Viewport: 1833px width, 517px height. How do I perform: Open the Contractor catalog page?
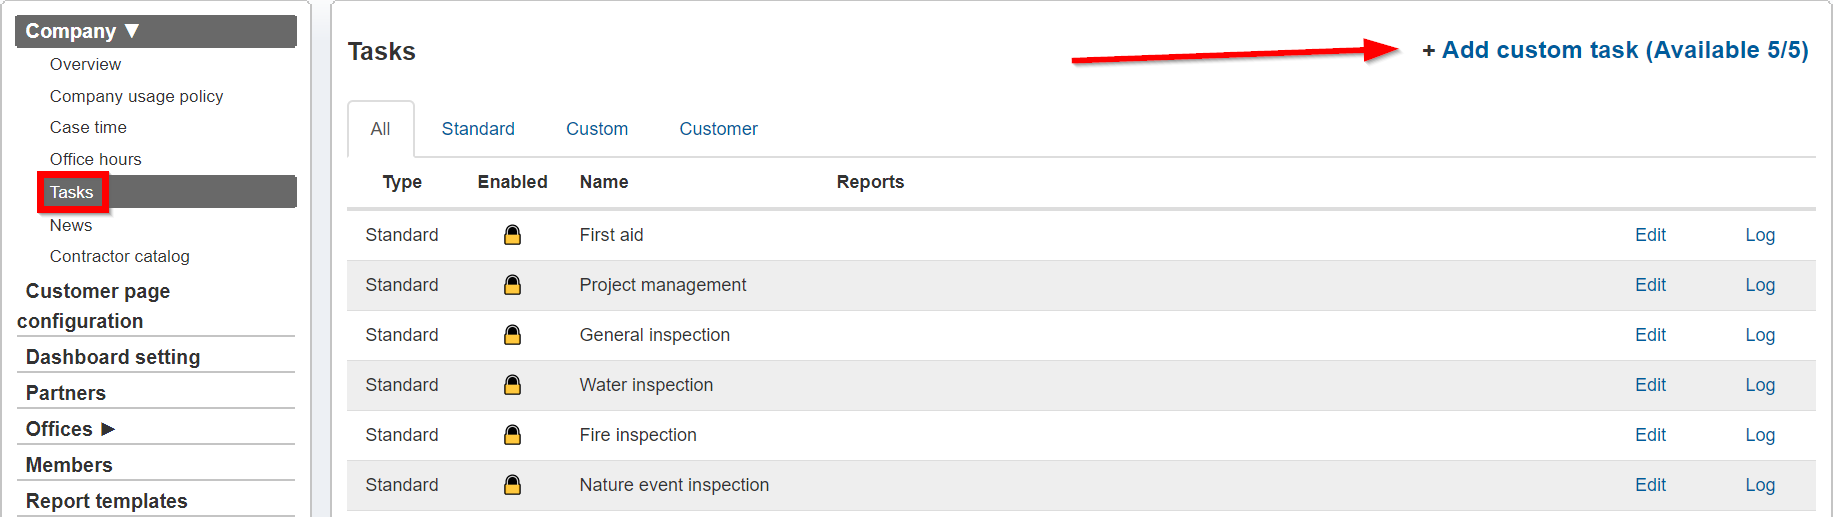tap(120, 256)
